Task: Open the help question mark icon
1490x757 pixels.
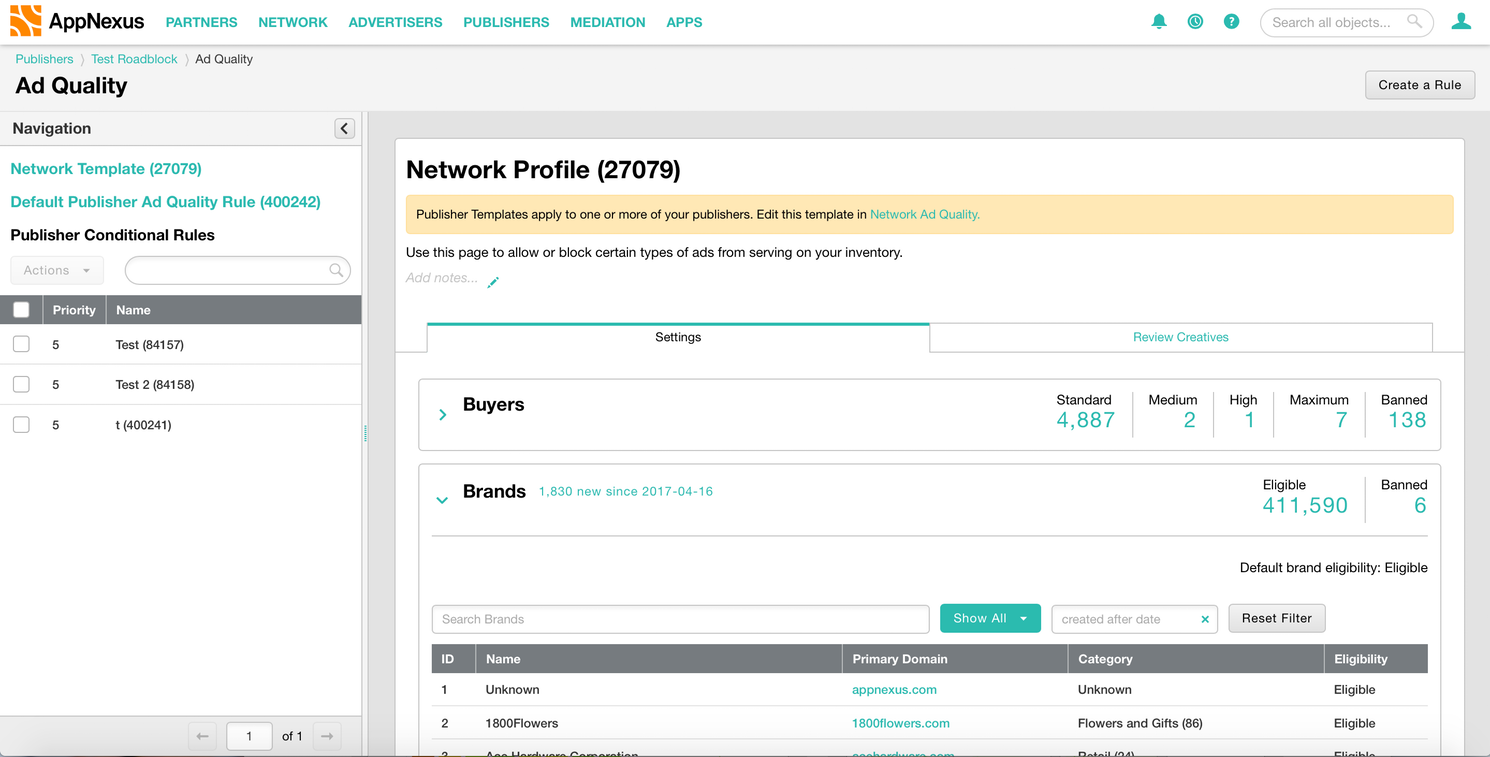Action: tap(1231, 21)
